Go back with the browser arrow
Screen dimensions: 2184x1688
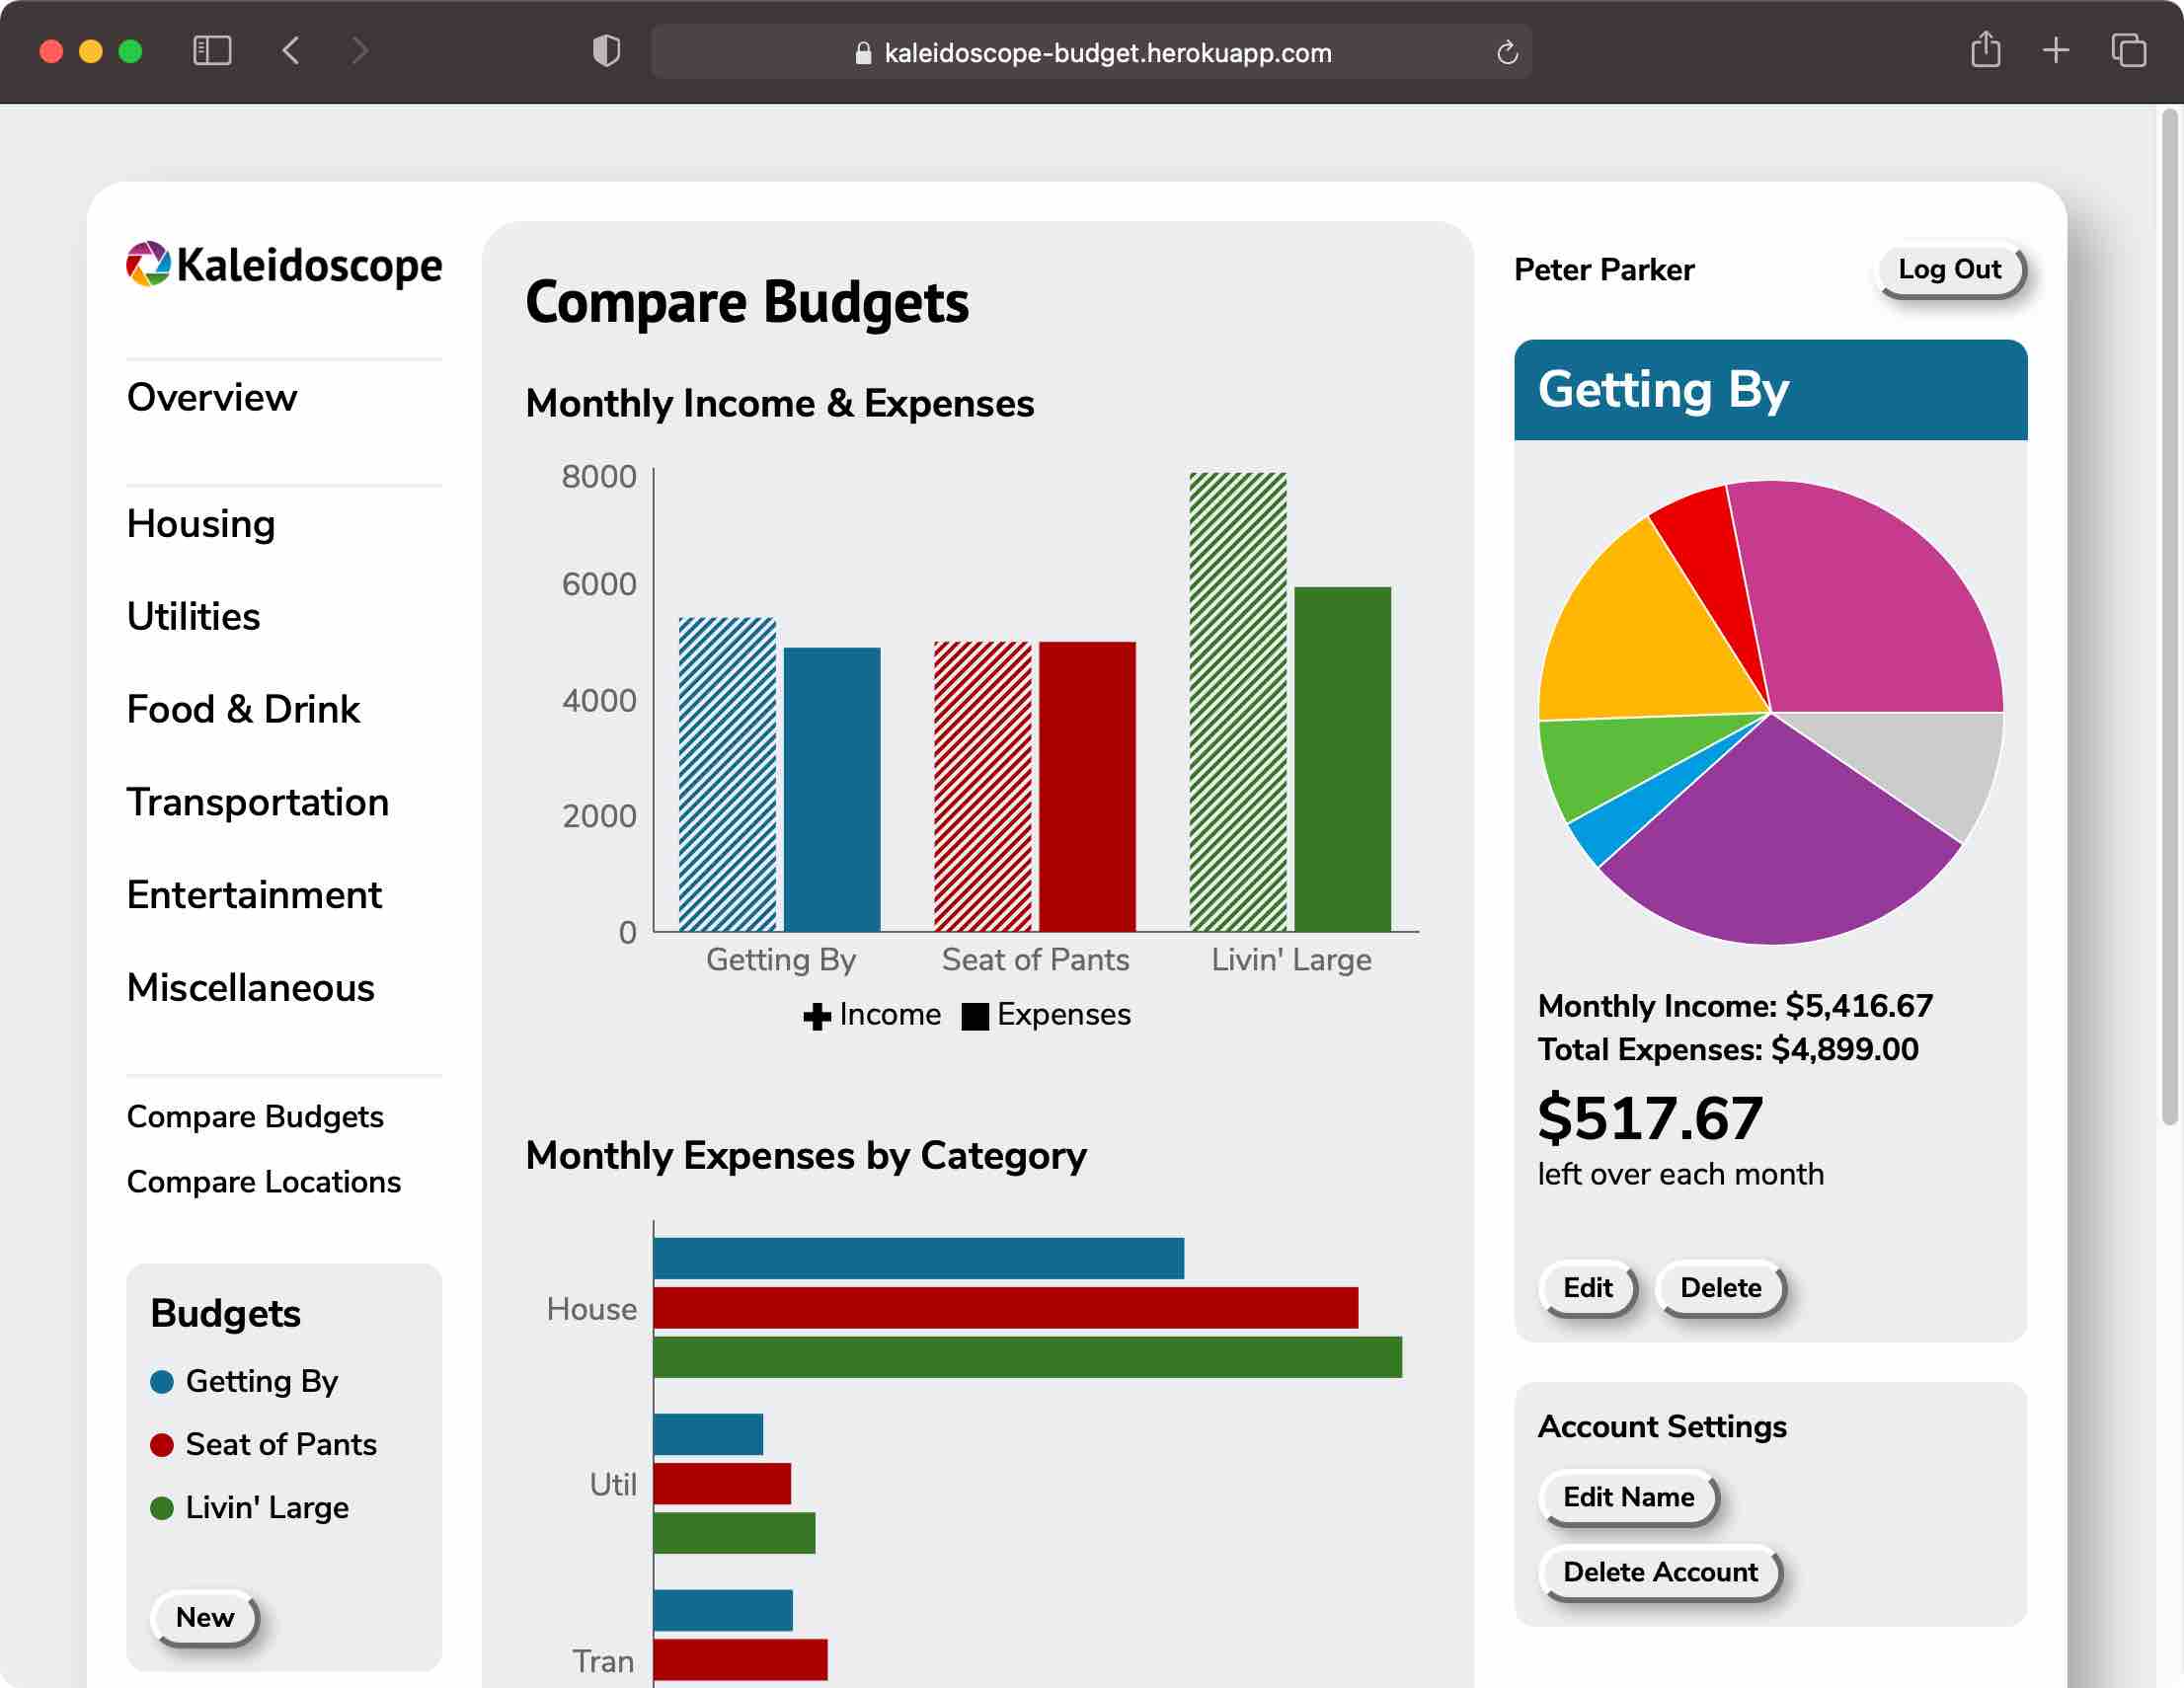[291, 51]
